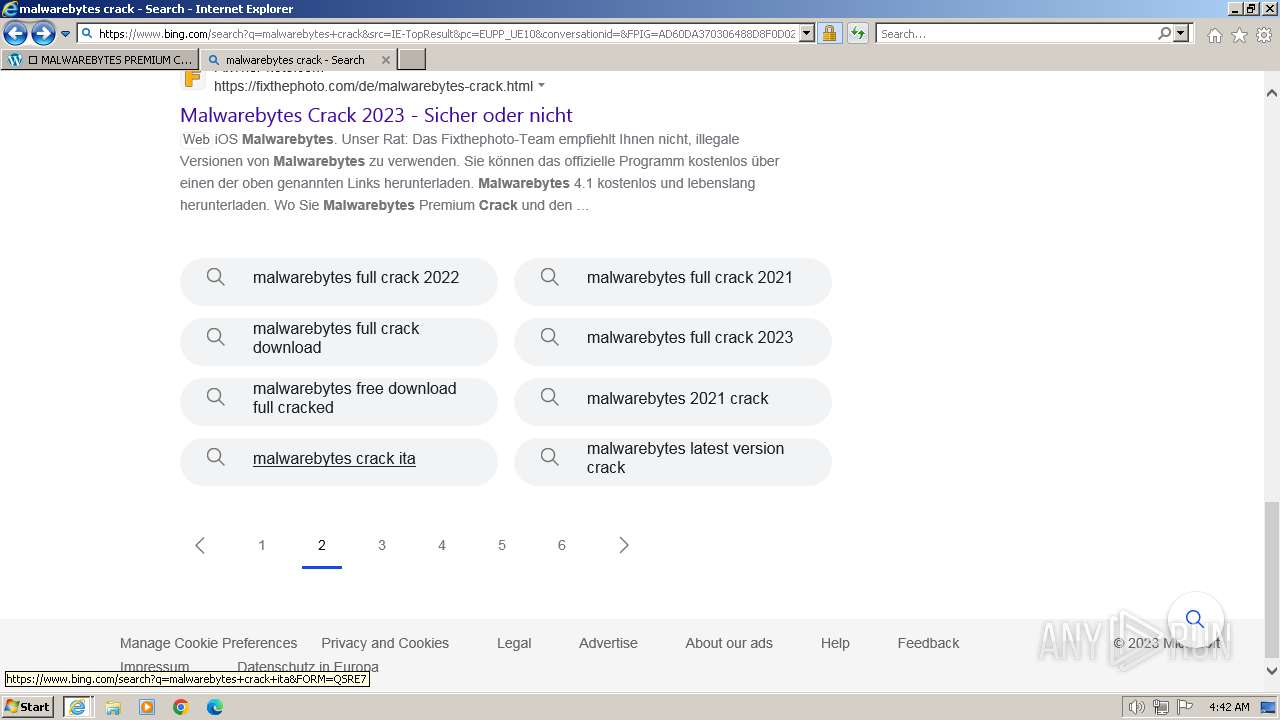The height and width of the screenshot is (720, 1280).
Task: Open the Action Center flag icon
Action: pyautogui.click(x=1186, y=707)
